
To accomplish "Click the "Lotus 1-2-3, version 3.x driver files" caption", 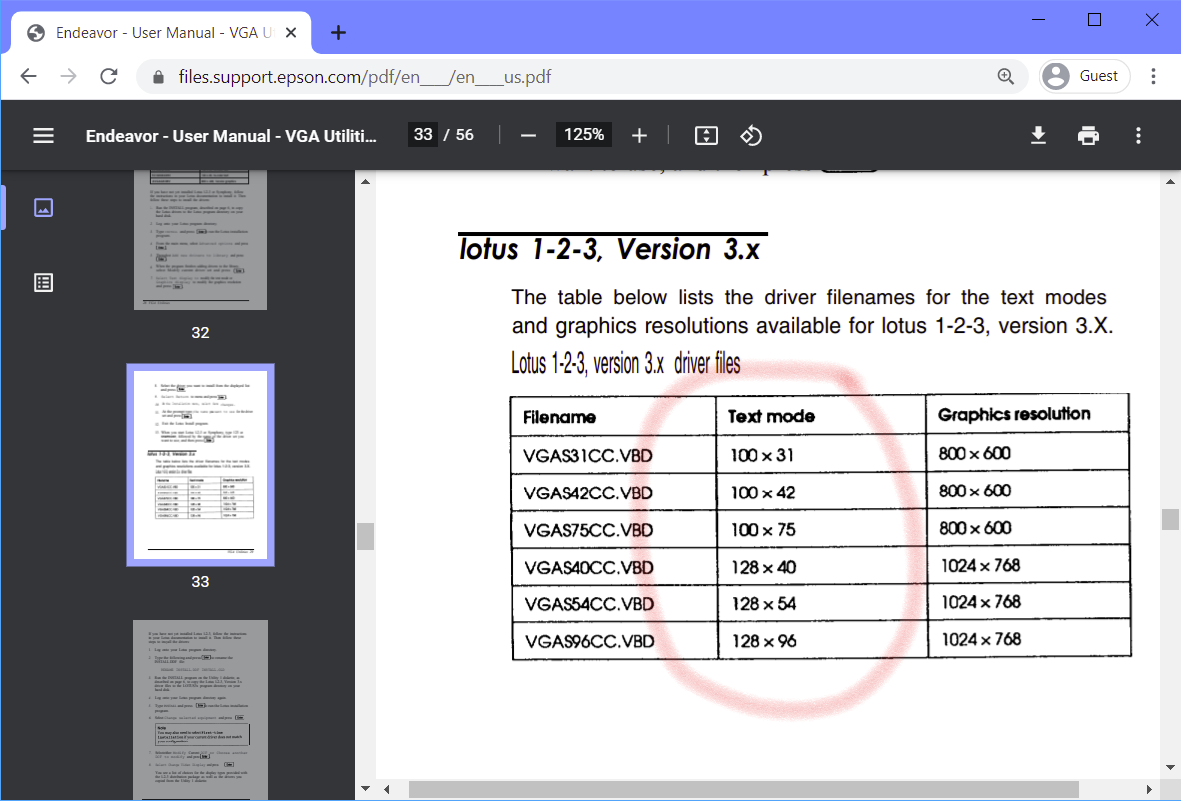I will [x=626, y=363].
